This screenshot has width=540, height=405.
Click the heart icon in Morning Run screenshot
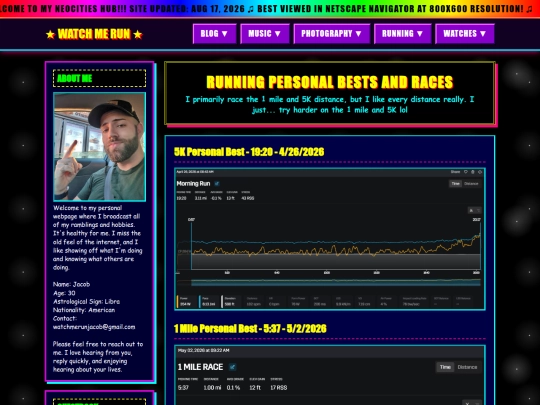(466, 172)
